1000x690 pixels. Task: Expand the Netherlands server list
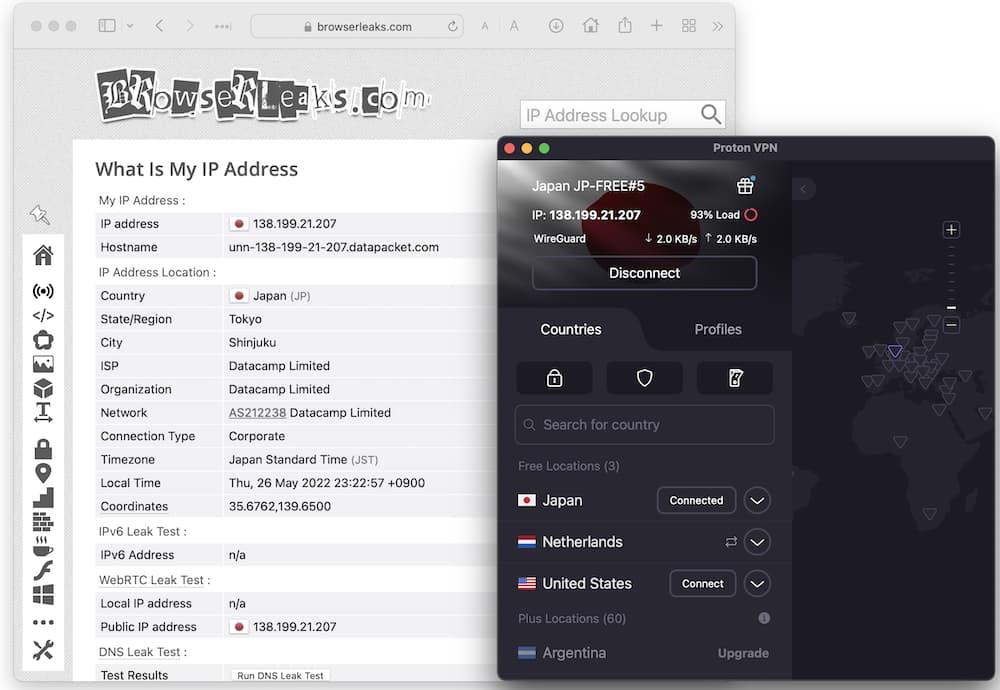point(757,542)
